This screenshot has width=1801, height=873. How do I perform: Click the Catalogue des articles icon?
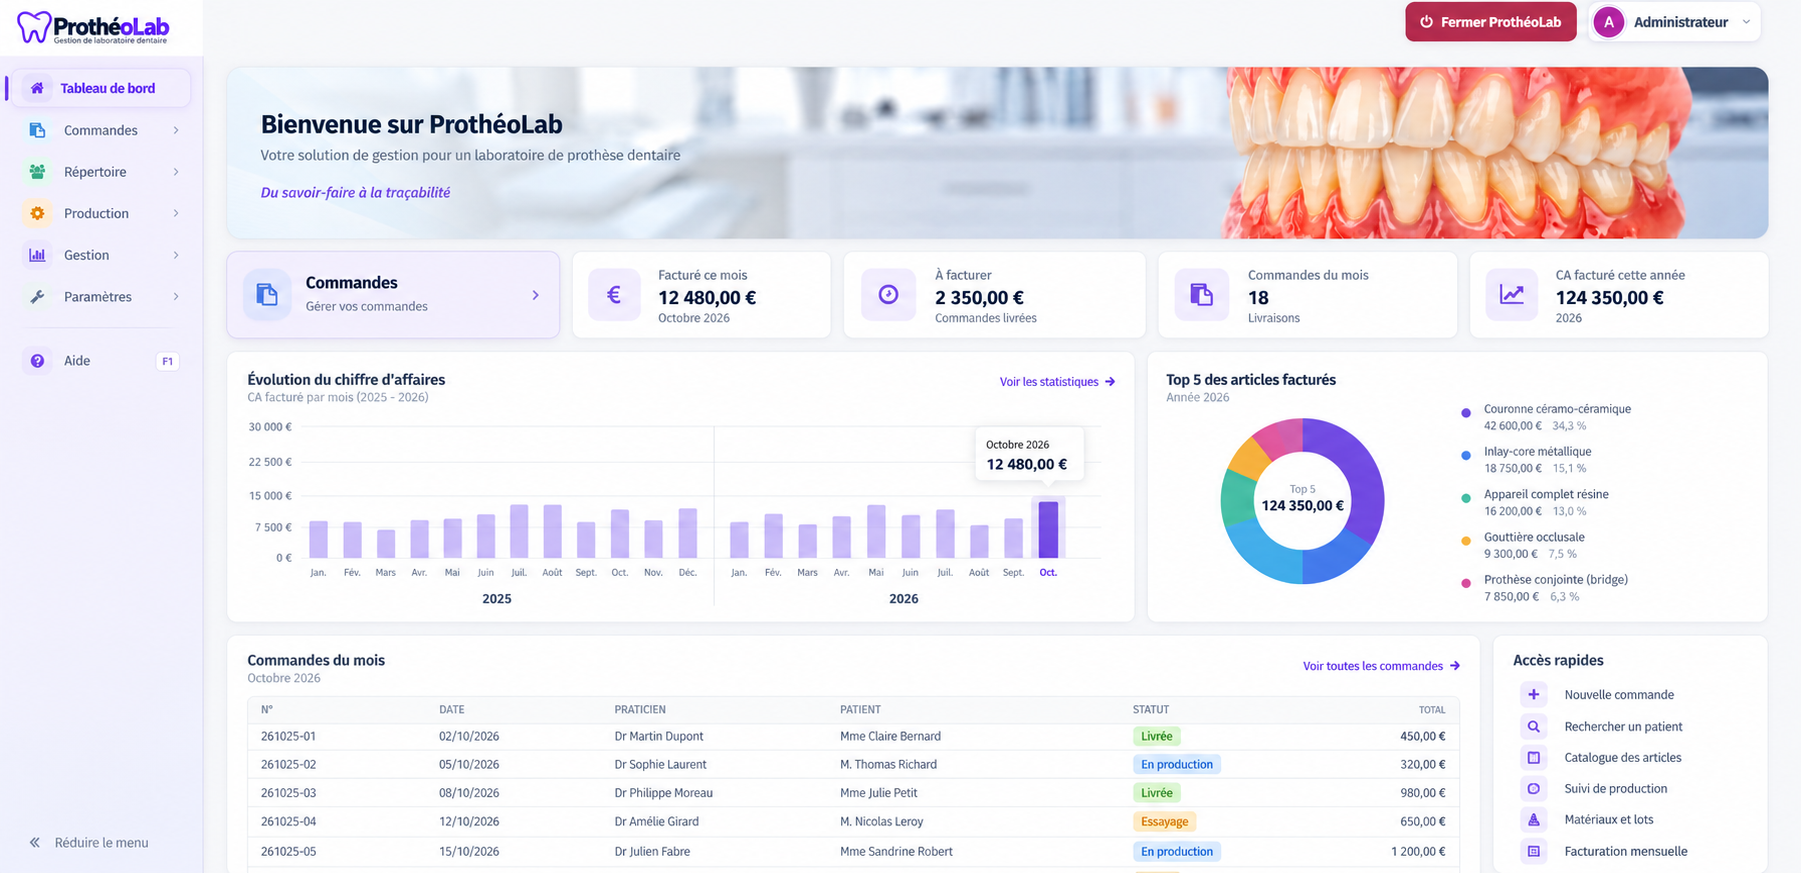pyautogui.click(x=1533, y=757)
